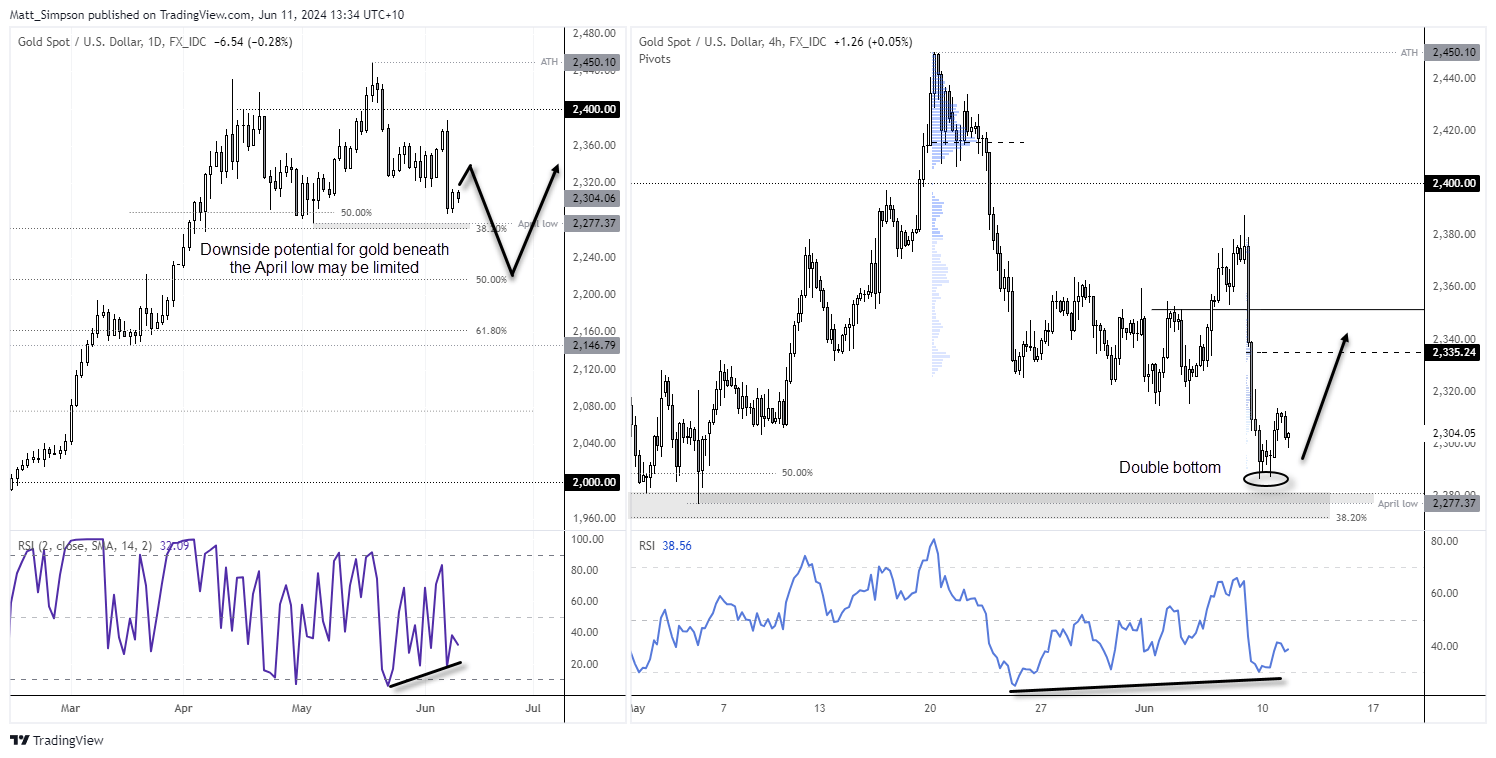Click the 2,480.00 level on the daily price axis
This screenshot has height=758, width=1496.
pos(593,33)
